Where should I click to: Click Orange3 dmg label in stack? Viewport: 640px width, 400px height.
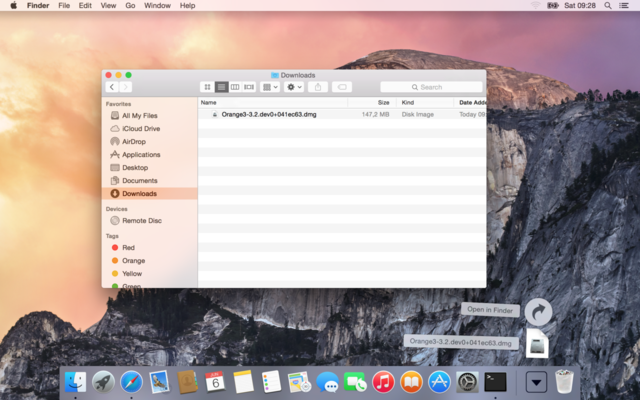click(461, 342)
